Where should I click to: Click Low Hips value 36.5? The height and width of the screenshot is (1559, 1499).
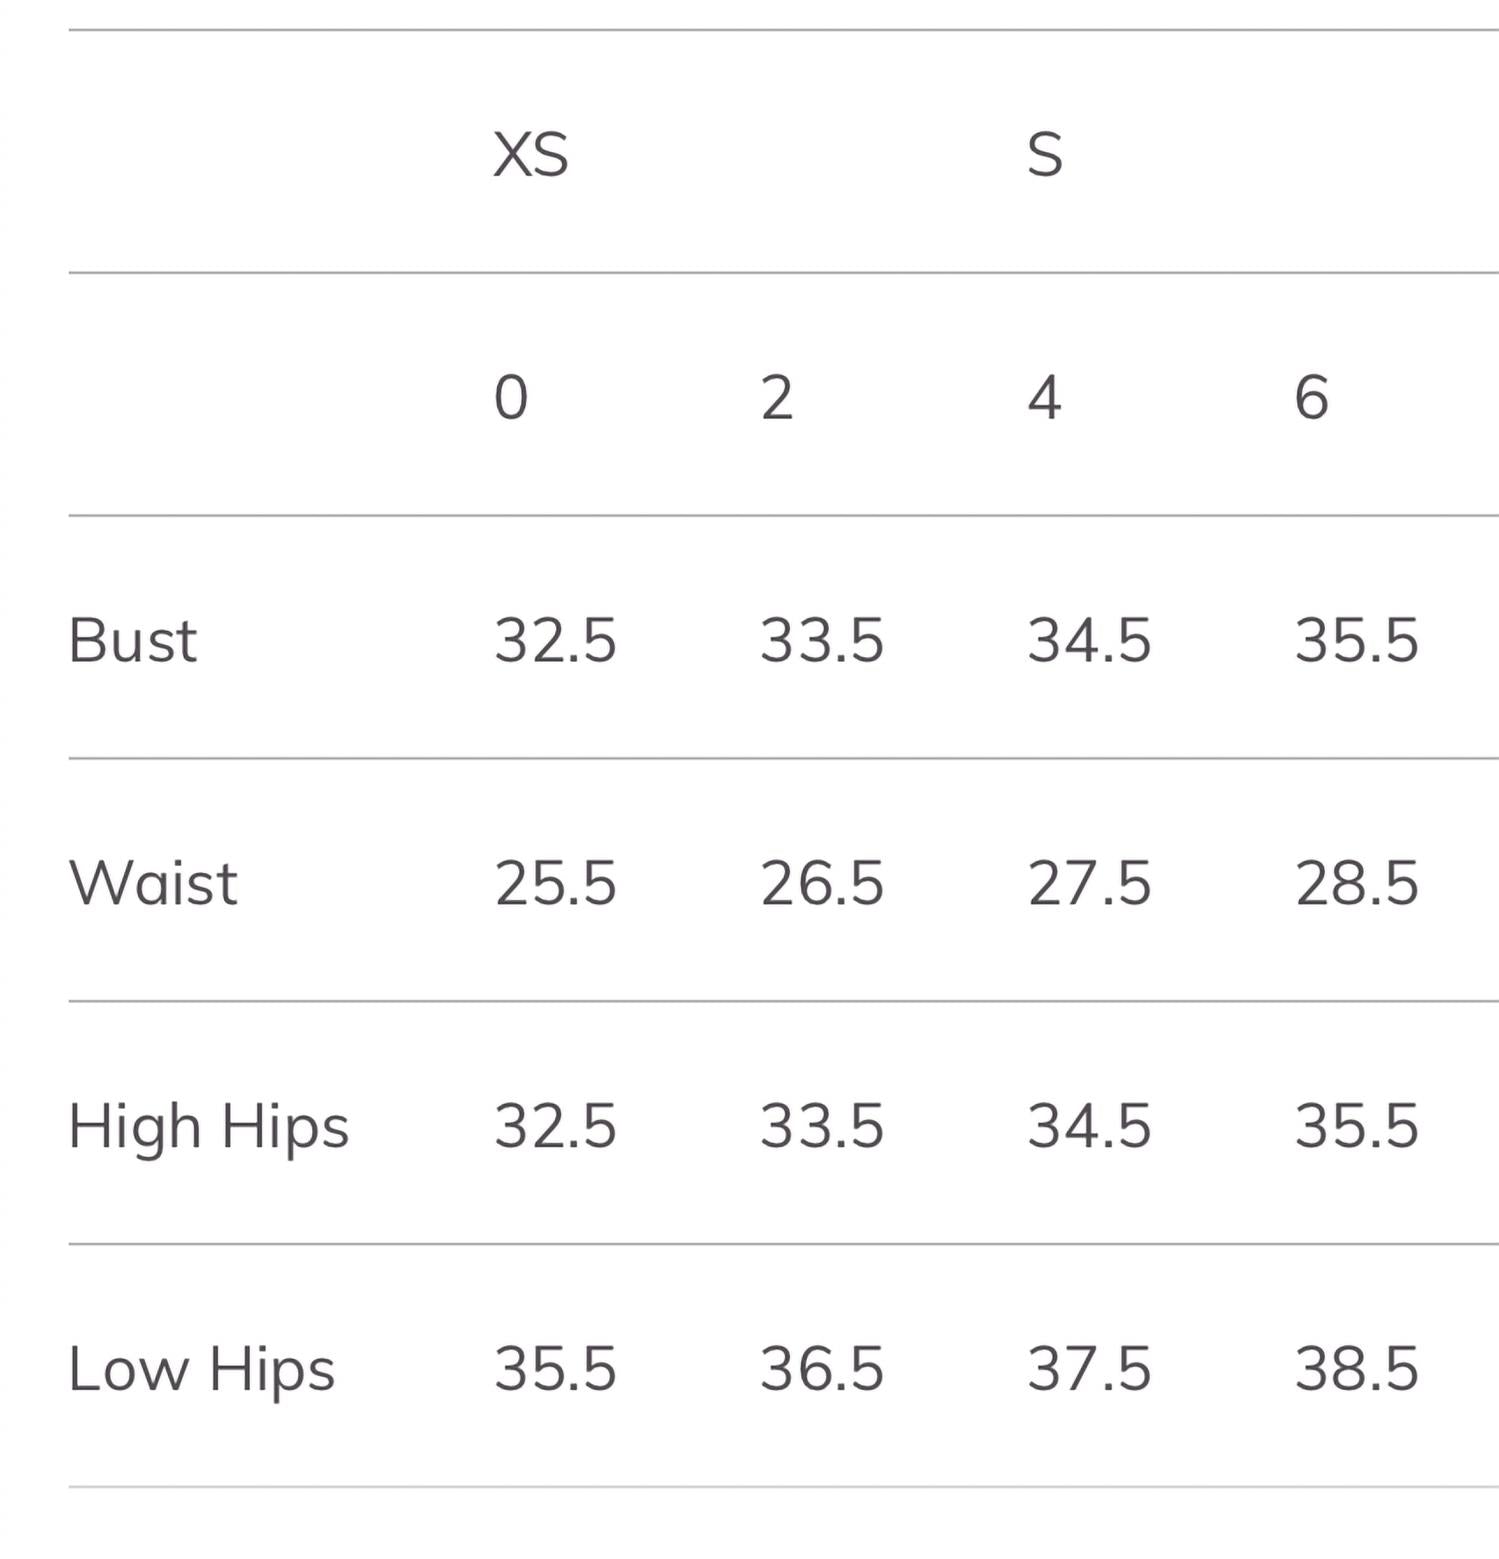coord(822,1369)
